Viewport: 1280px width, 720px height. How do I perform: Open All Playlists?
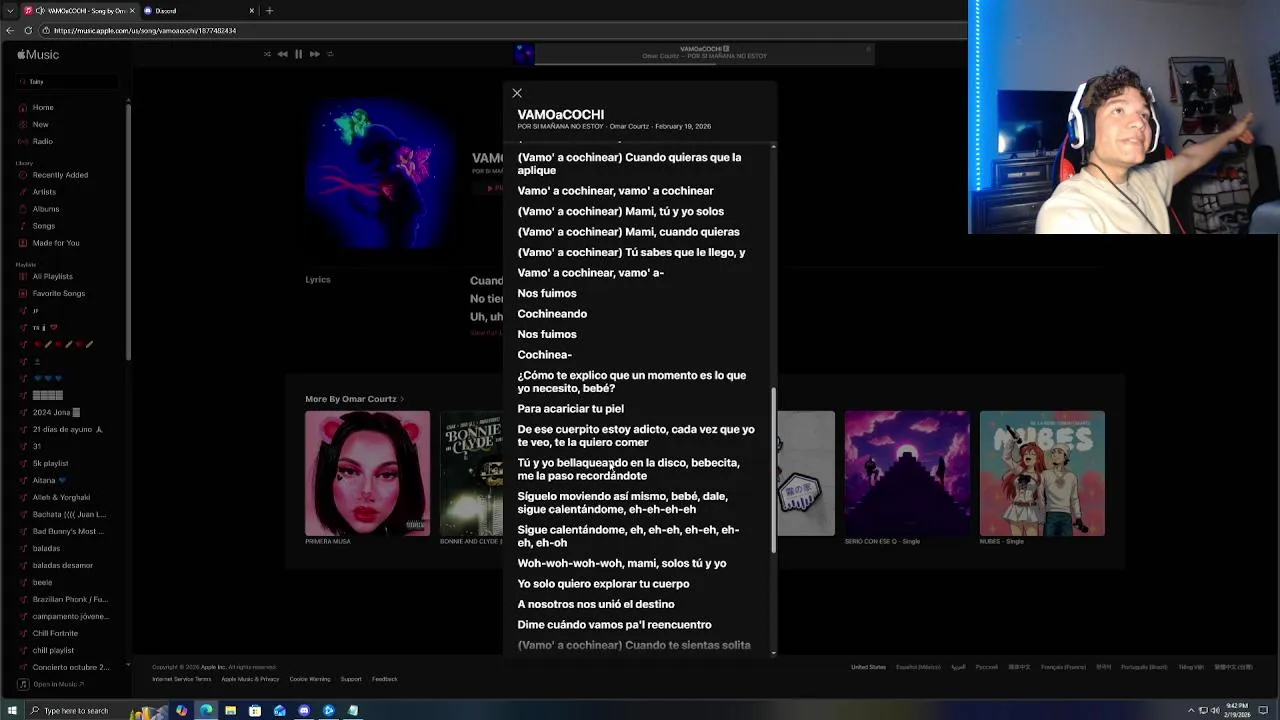[52, 277]
